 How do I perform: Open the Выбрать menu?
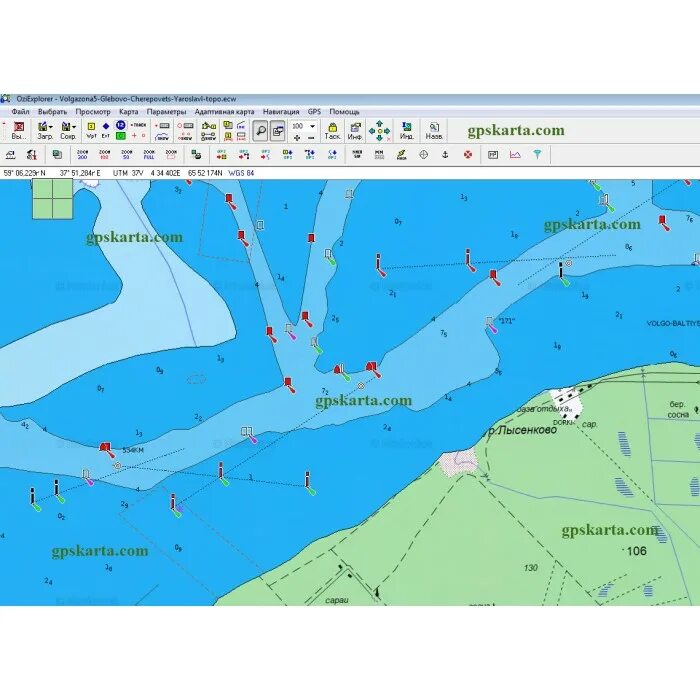pyautogui.click(x=52, y=112)
